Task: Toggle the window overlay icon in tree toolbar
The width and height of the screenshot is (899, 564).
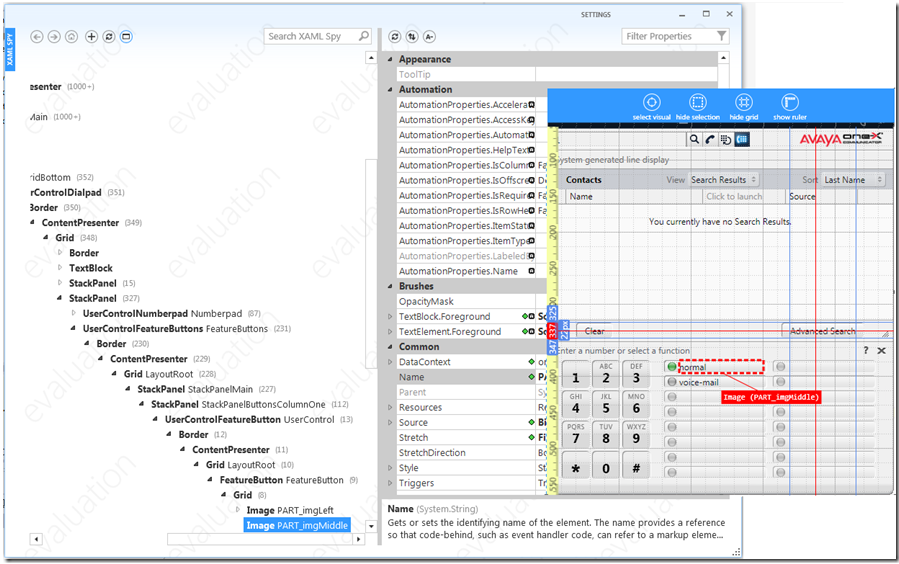Action: pos(126,37)
